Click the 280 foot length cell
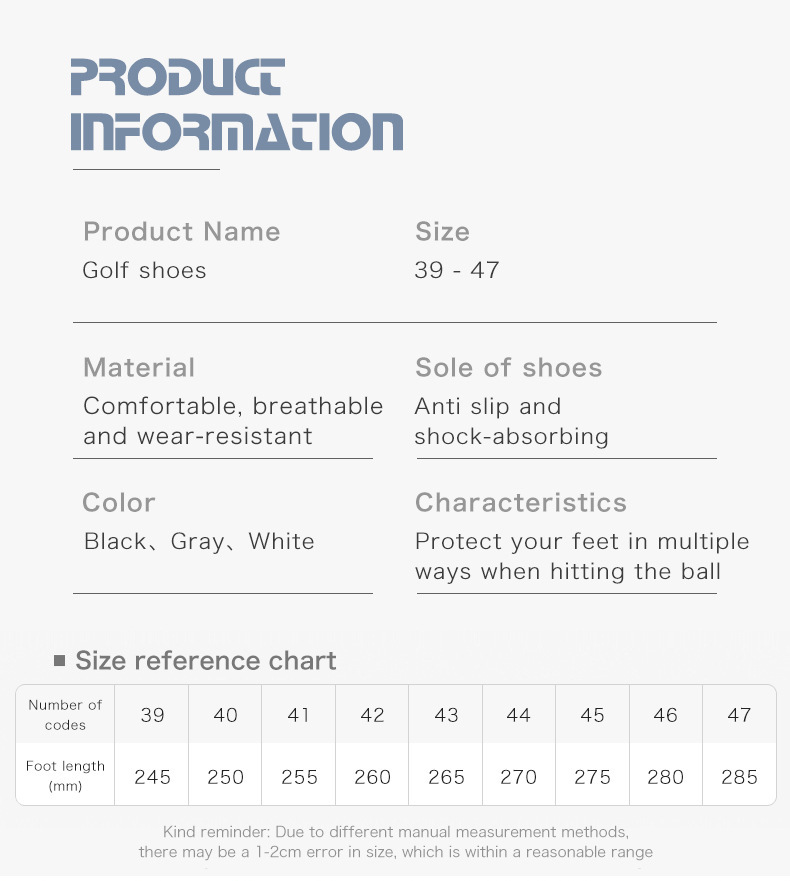790x881 pixels. point(665,777)
